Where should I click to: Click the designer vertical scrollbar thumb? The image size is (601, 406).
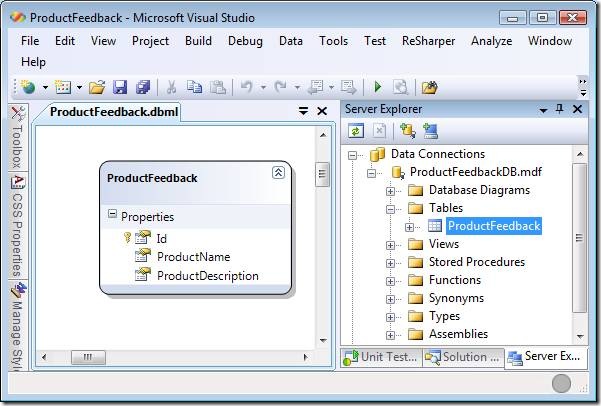pyautogui.click(x=322, y=174)
